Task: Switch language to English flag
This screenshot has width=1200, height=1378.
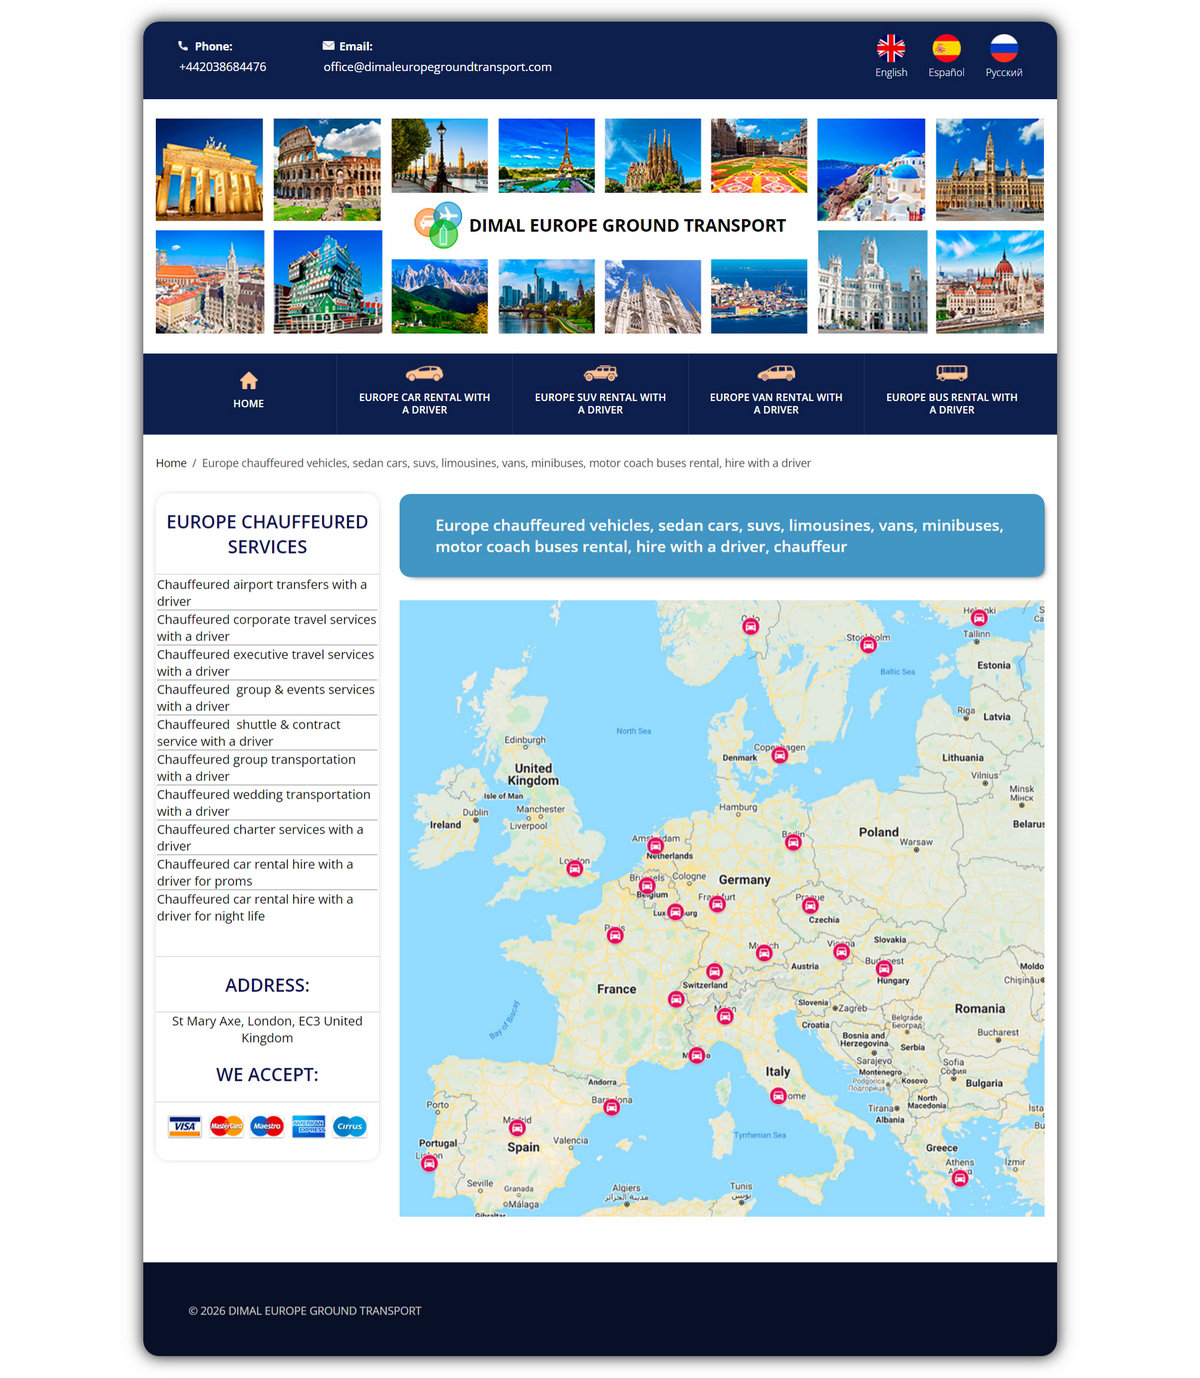Action: [891, 48]
